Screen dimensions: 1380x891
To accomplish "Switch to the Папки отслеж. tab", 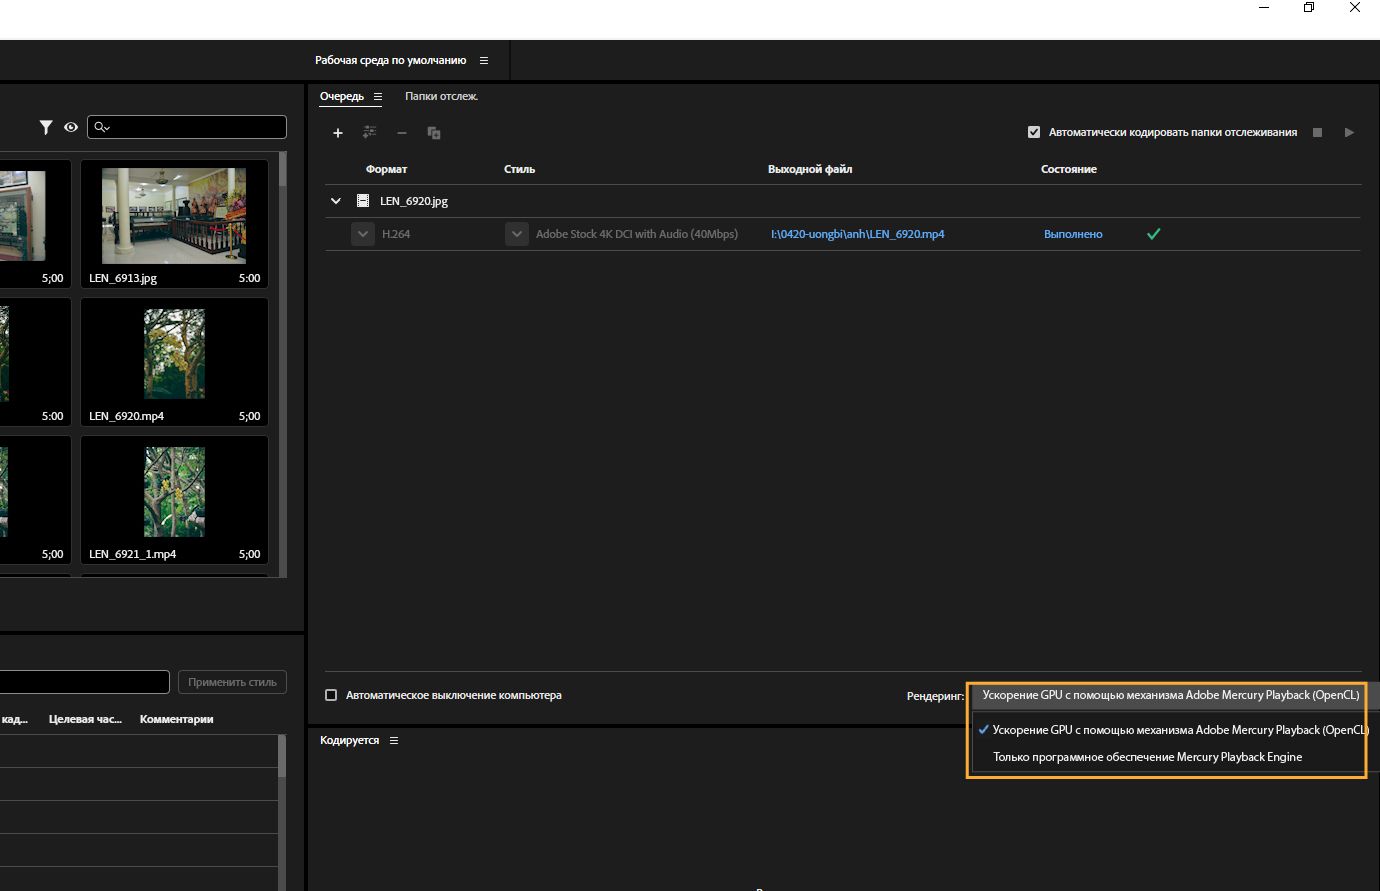I will click(x=441, y=97).
